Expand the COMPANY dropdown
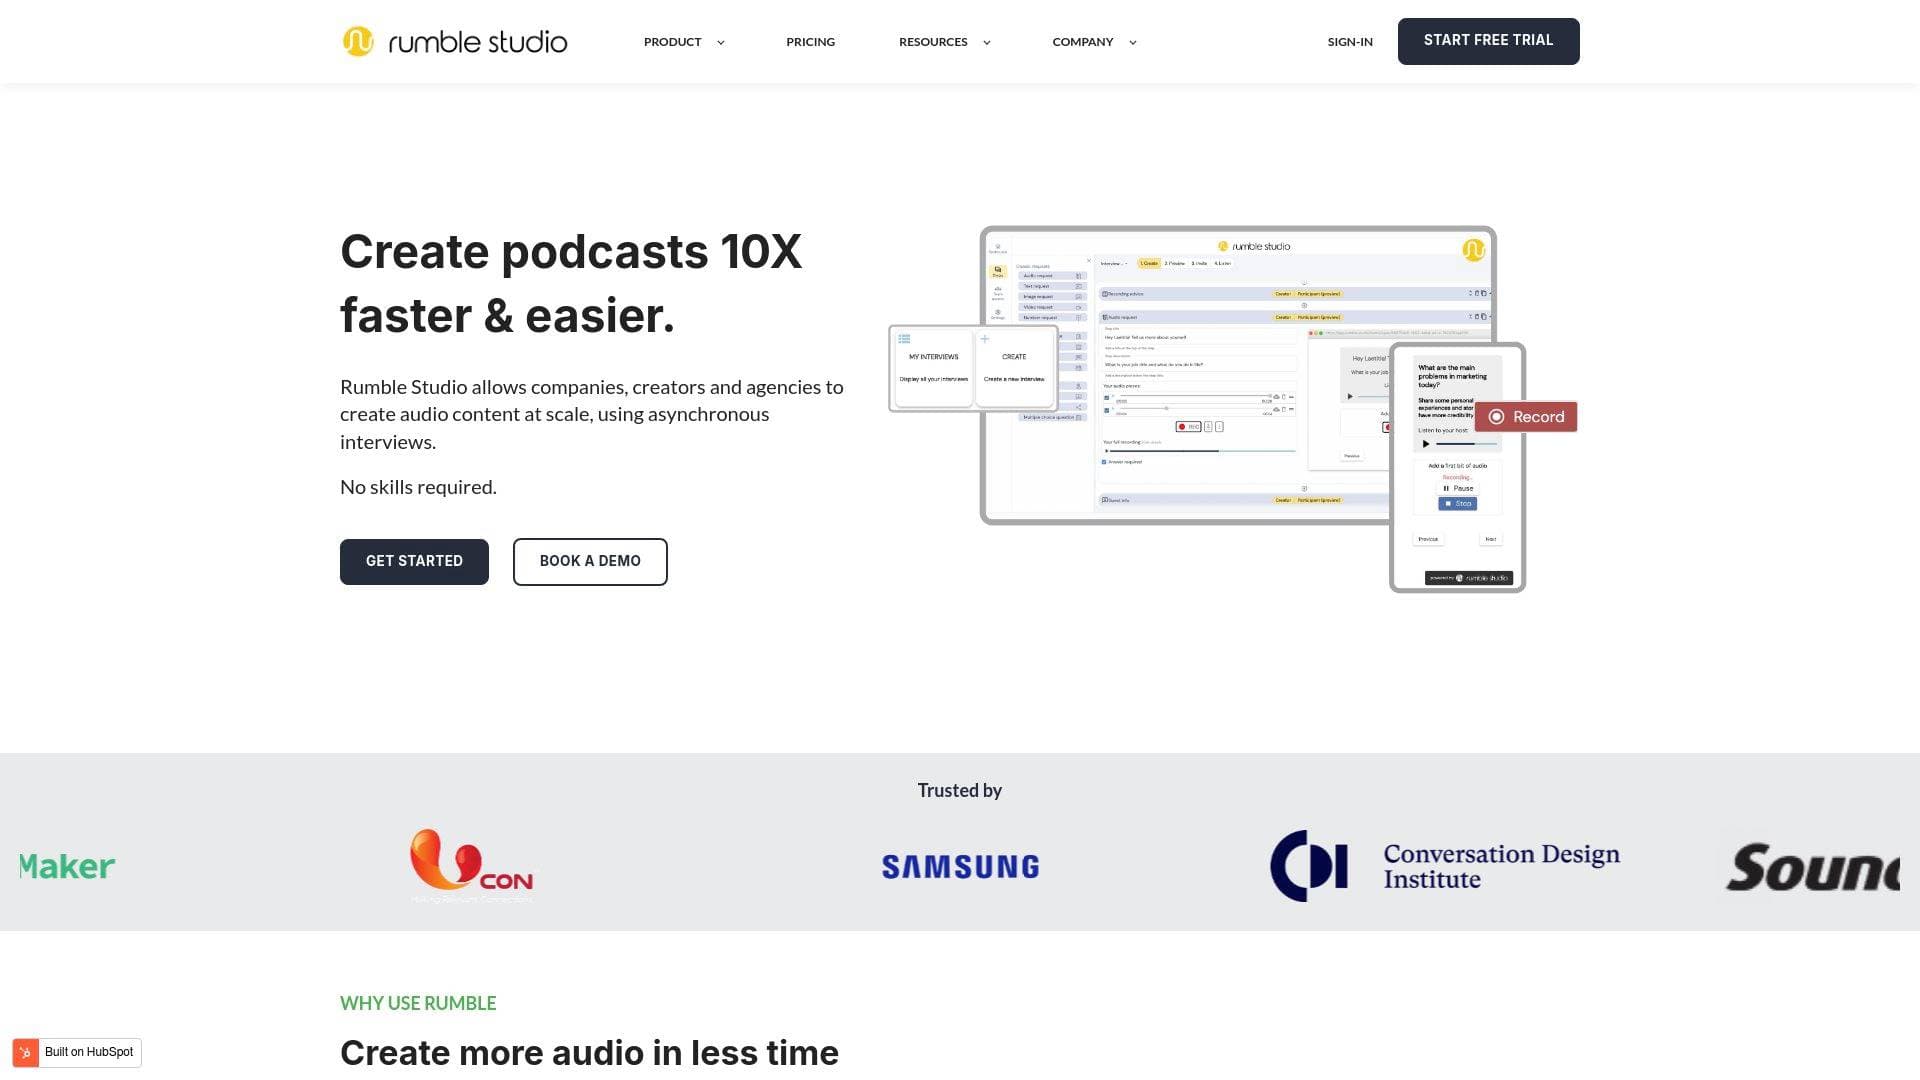The image size is (1920, 1080). point(1083,41)
